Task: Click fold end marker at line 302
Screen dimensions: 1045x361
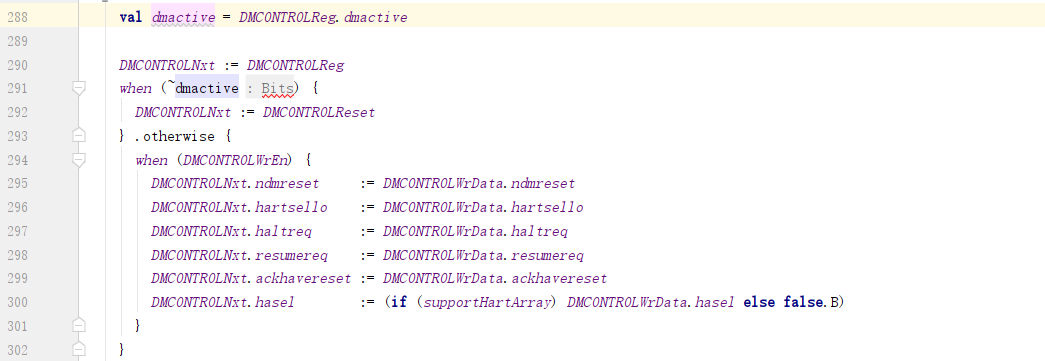Action: pos(79,350)
